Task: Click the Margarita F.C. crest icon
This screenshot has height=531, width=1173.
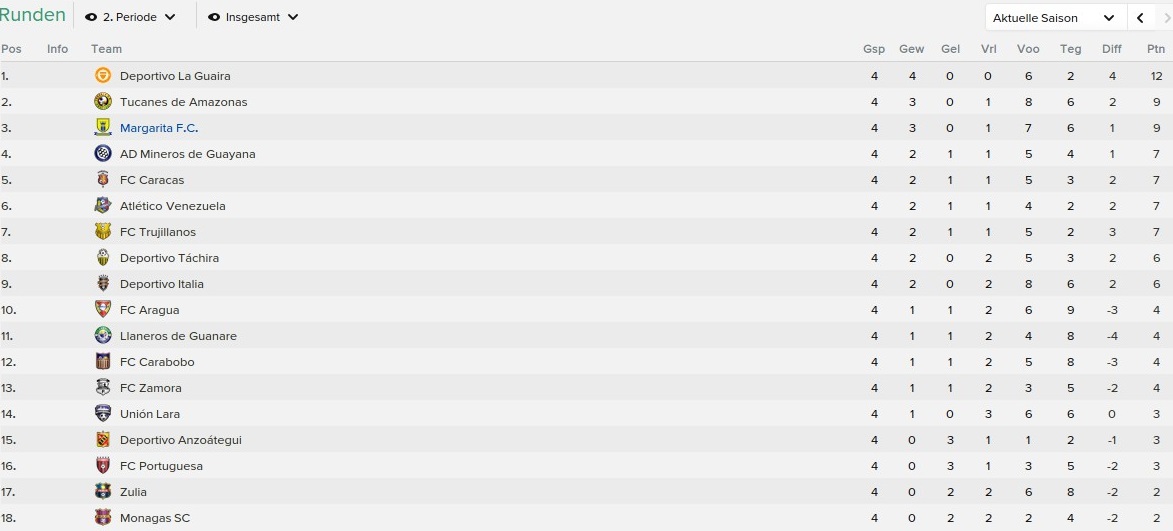Action: point(103,128)
